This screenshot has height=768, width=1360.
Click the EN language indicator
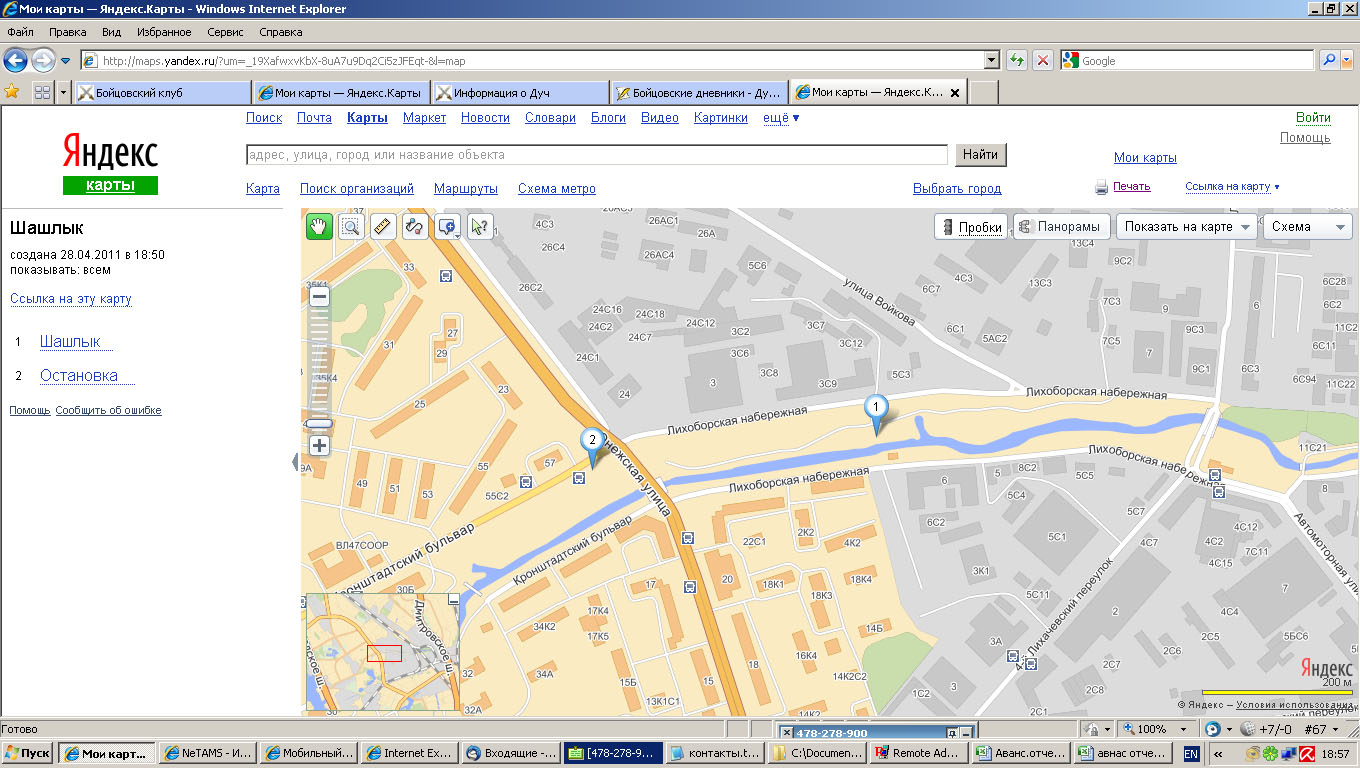click(x=1191, y=753)
